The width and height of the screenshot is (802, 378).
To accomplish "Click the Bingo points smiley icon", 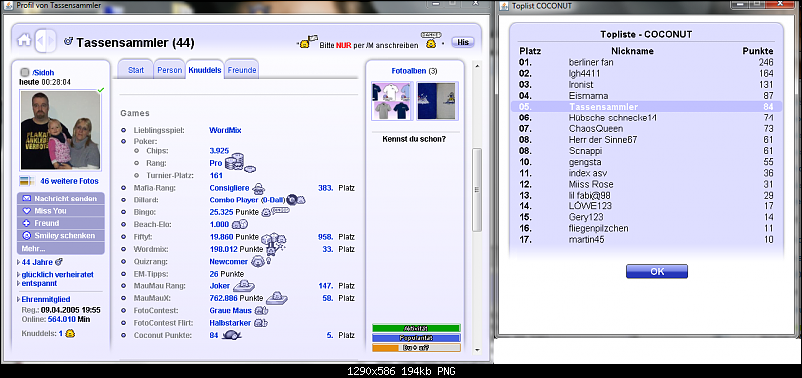I will (x=275, y=211).
